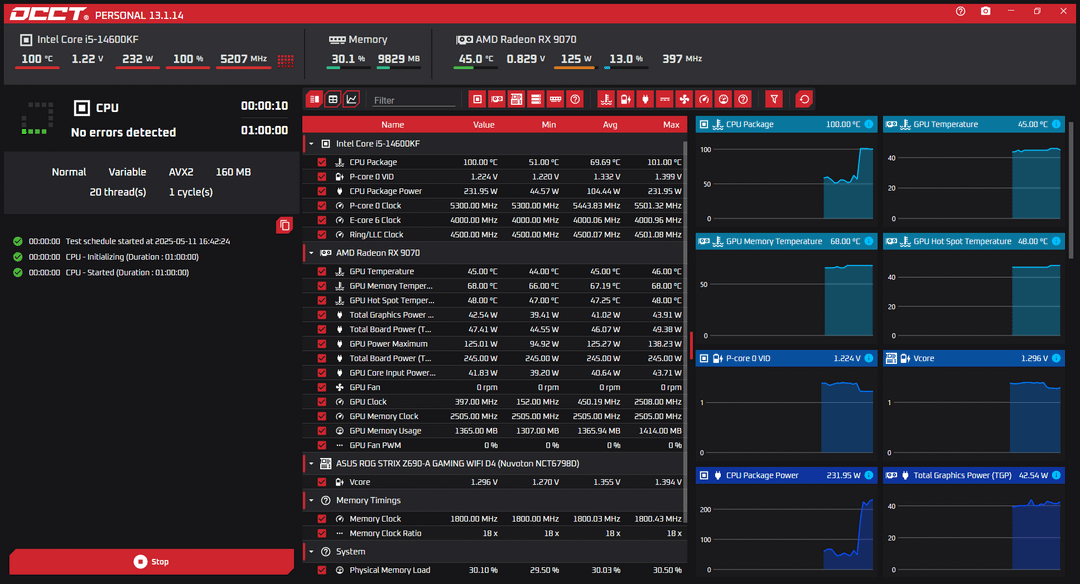Viewport: 1080px width, 584px height.
Task: Click the sensor table vertical scrollbar
Action: coord(685,331)
